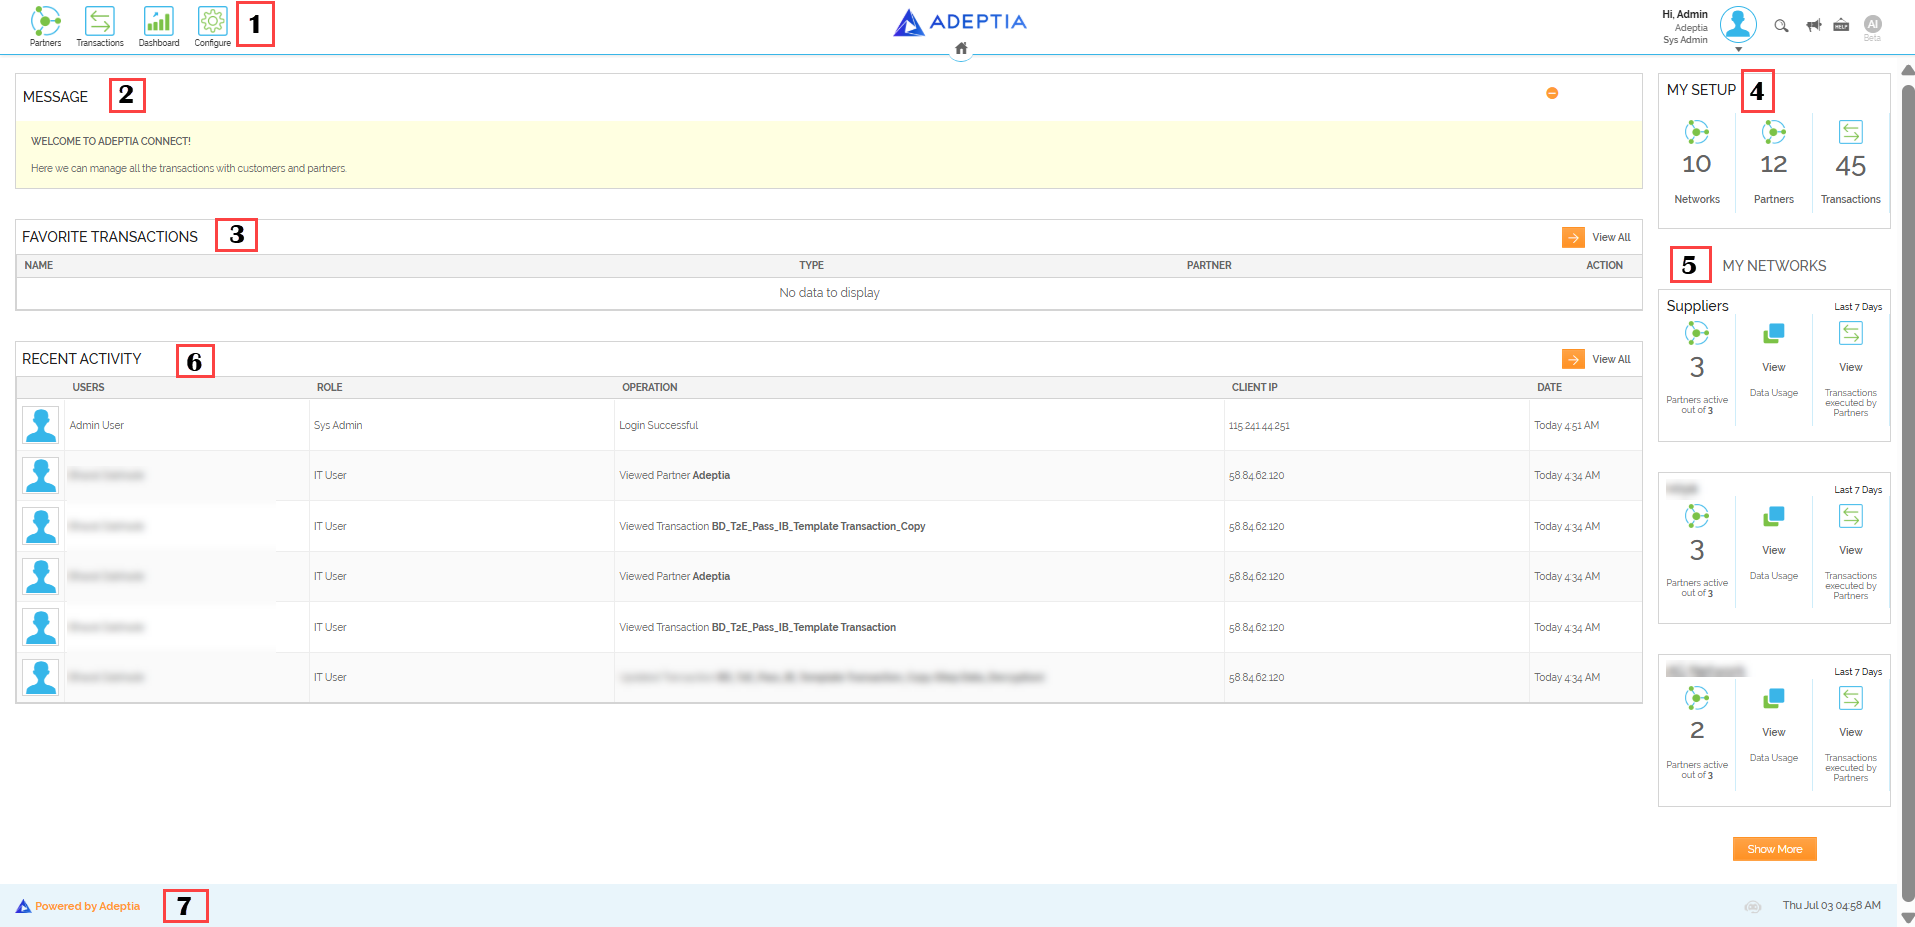Open the Configure gear icon
Screen dimensions: 1915x927
[212, 26]
